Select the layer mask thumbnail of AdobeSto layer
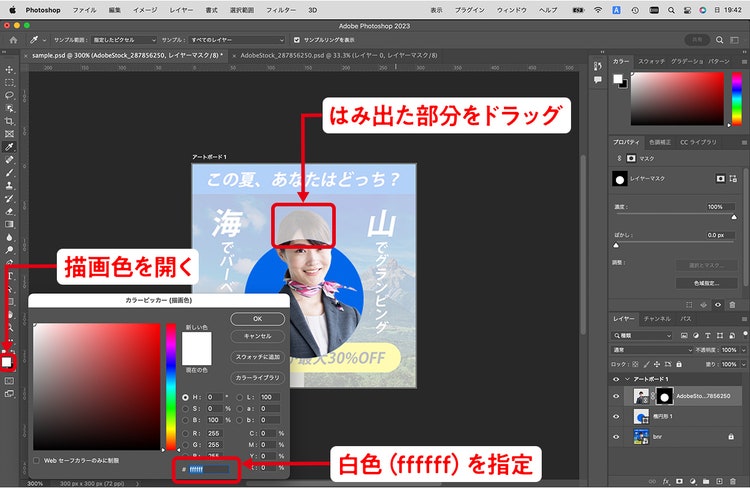The image size is (750, 488). click(664, 397)
